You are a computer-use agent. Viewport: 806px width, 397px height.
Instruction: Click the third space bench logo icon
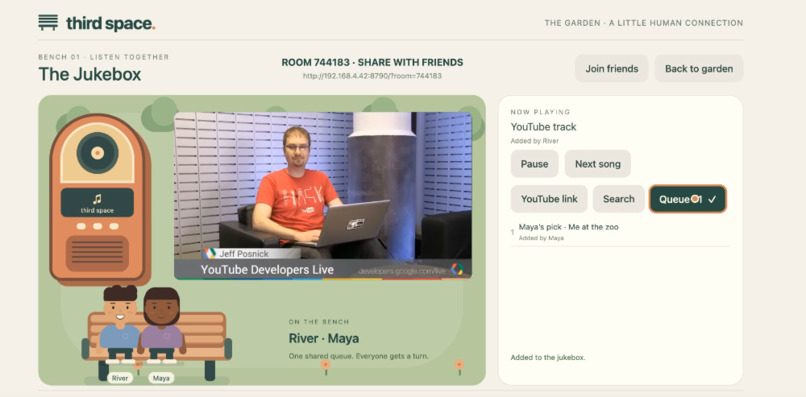click(x=48, y=23)
